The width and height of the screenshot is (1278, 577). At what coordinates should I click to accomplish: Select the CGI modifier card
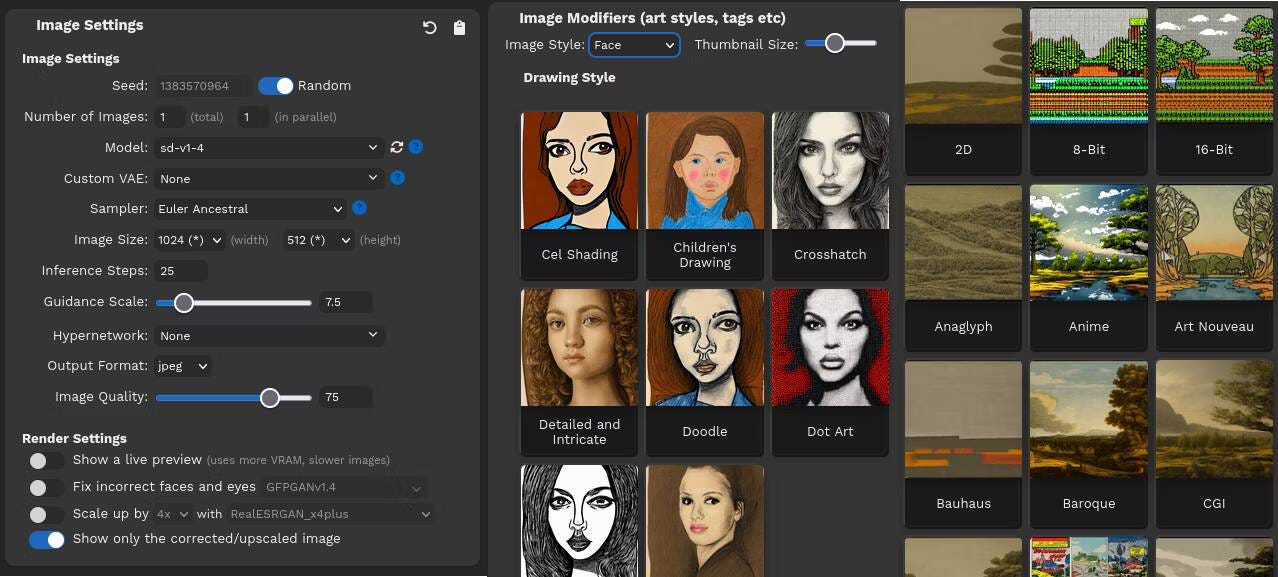[x=1214, y=444]
